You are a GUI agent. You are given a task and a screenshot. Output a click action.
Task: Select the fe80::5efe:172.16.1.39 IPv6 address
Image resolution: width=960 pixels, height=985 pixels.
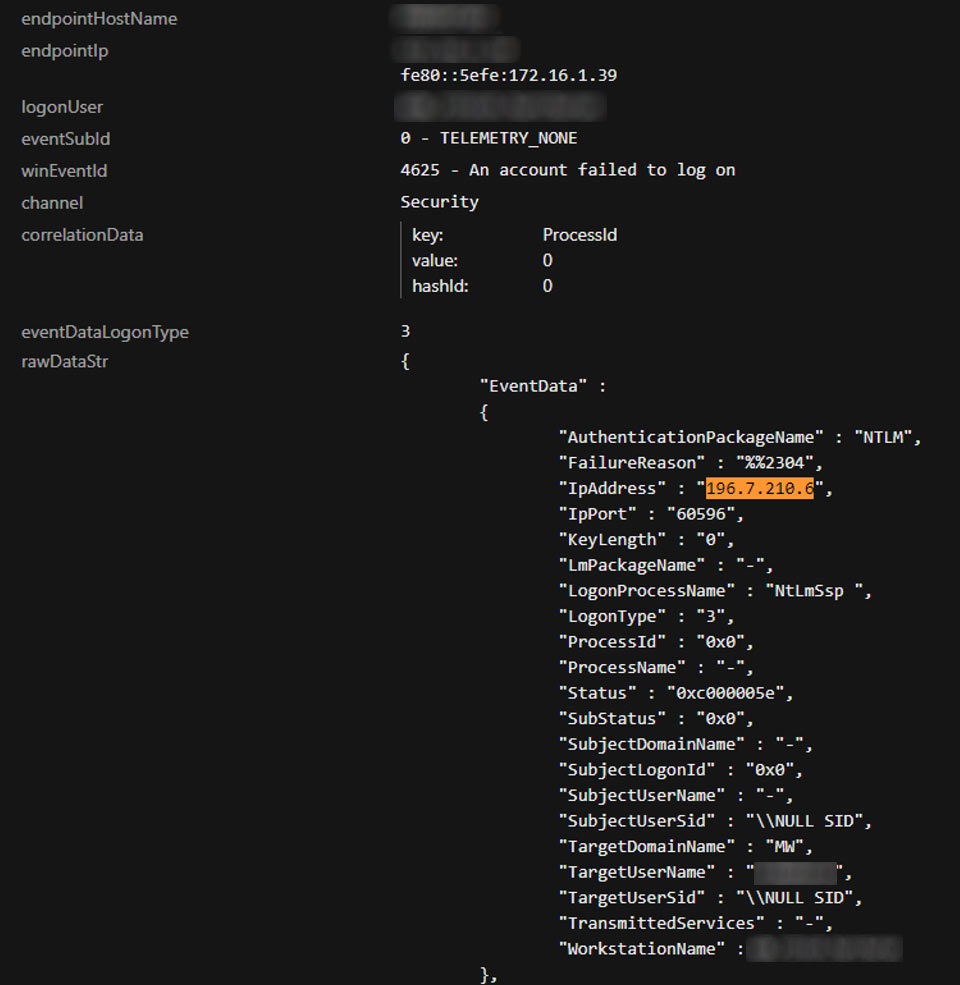(515, 76)
